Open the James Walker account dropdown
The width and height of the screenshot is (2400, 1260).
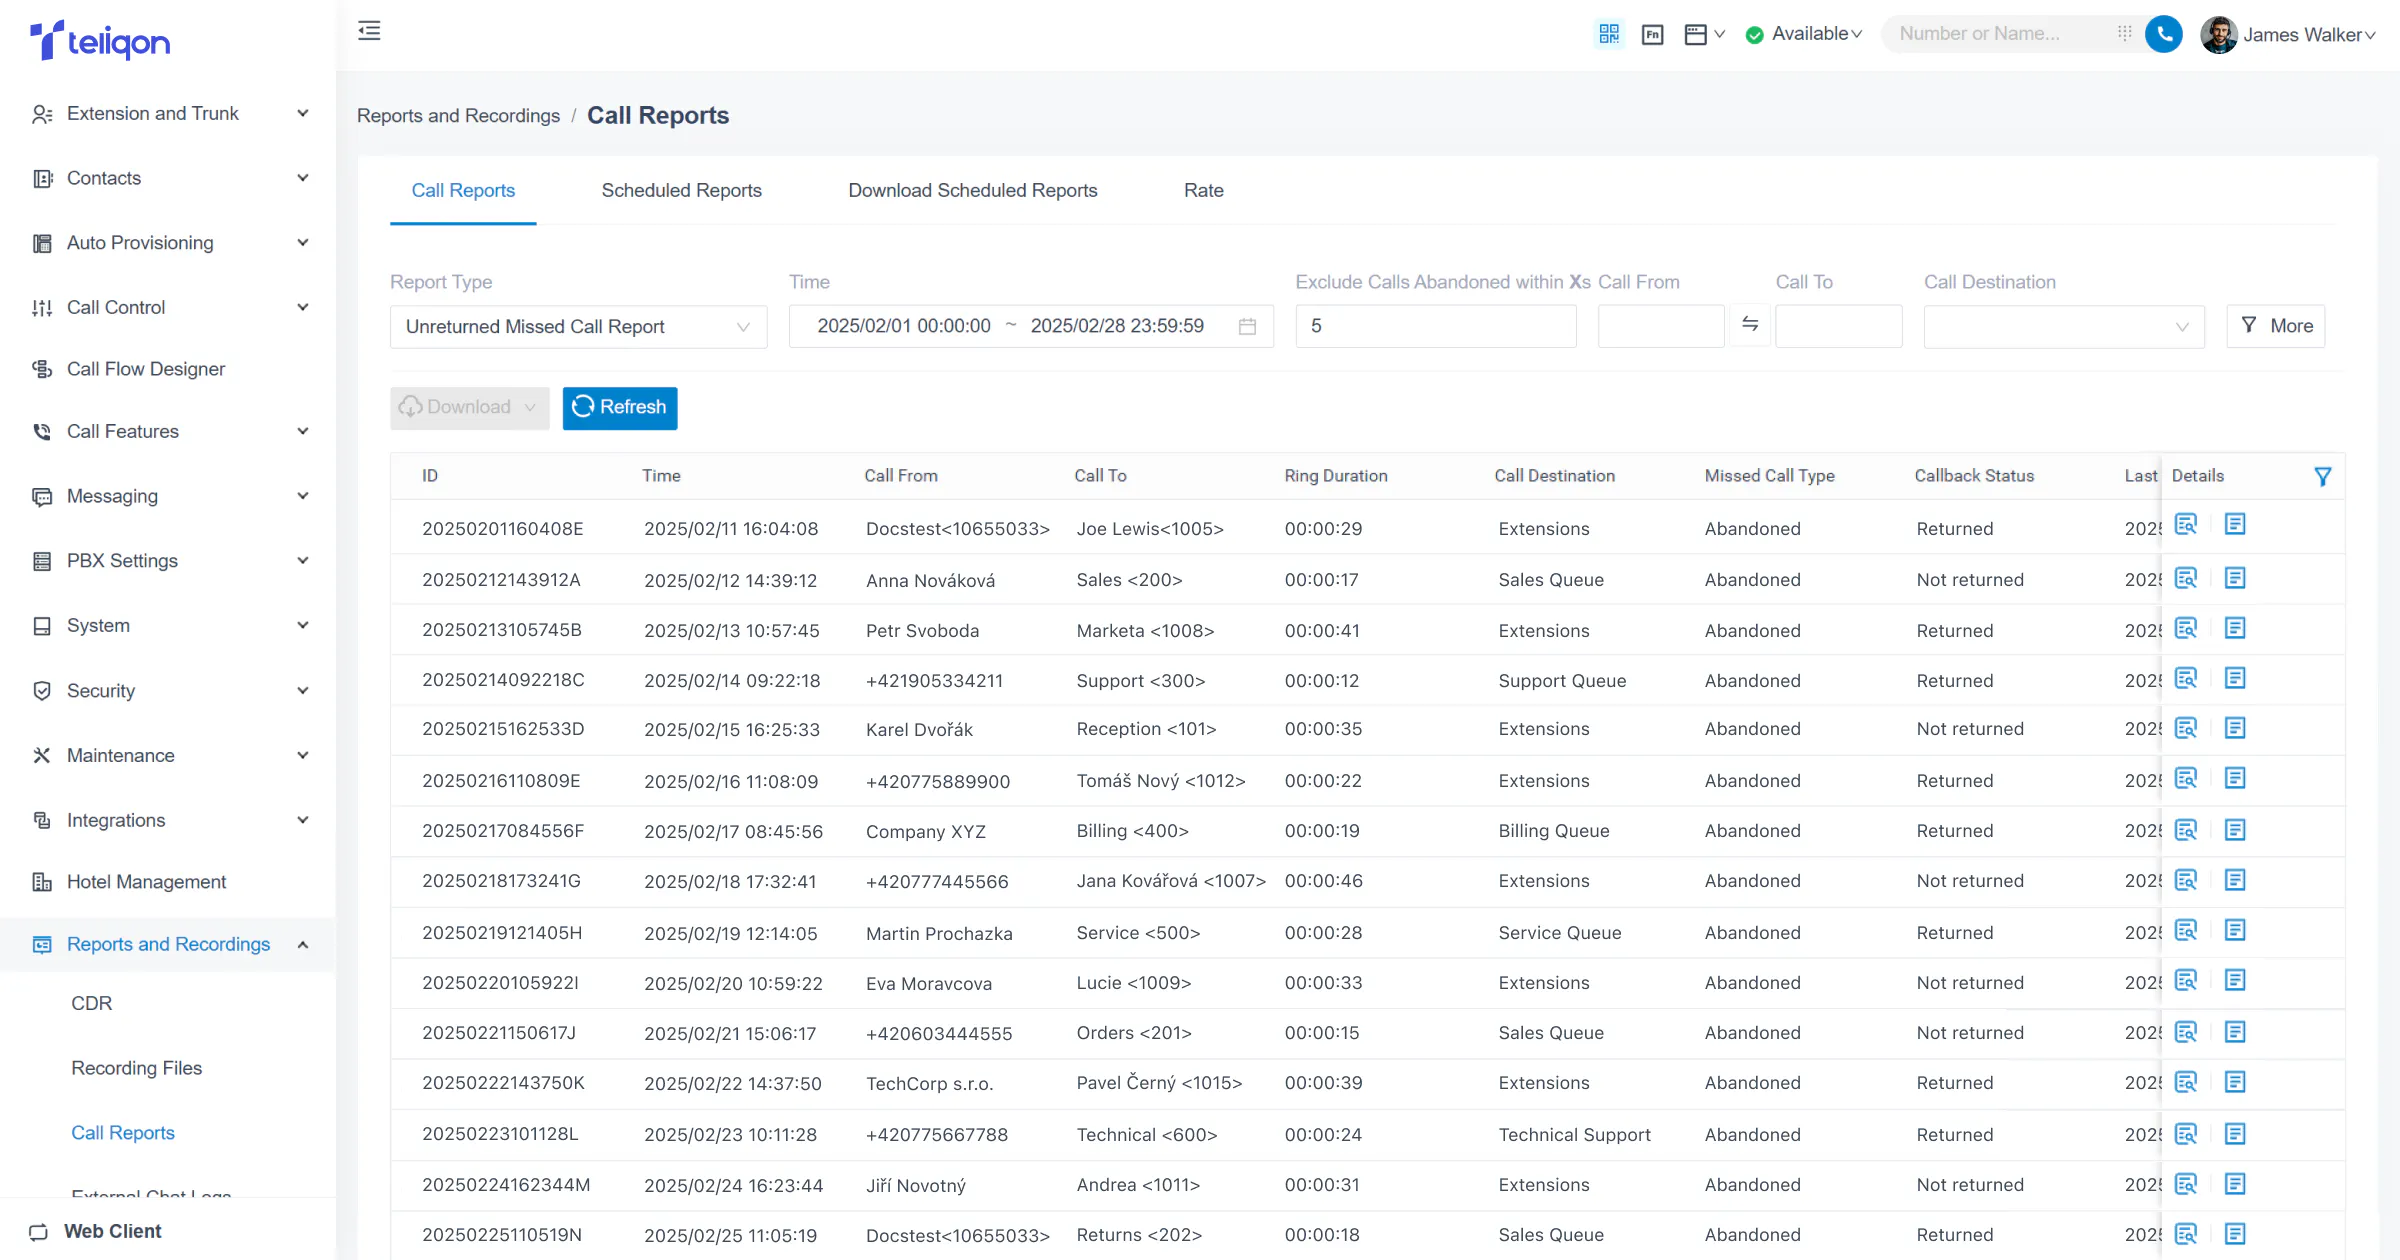[x=2309, y=35]
